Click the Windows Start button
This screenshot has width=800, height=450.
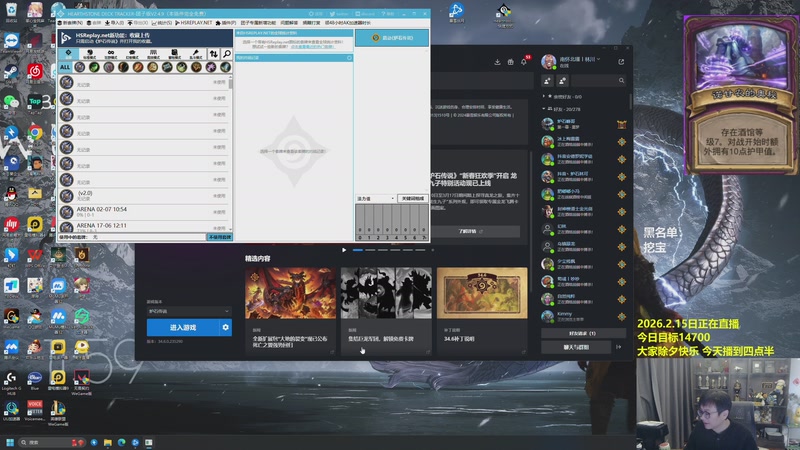coord(10,442)
